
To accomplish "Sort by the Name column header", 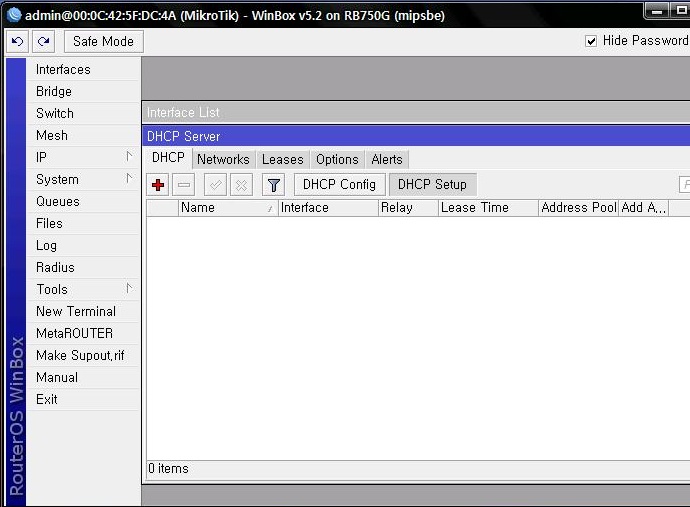I will (228, 208).
